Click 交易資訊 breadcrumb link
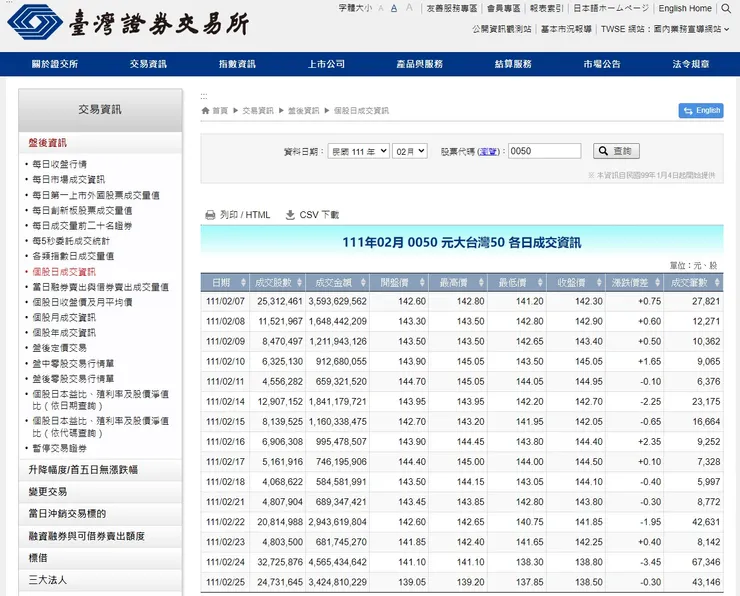 258,110
